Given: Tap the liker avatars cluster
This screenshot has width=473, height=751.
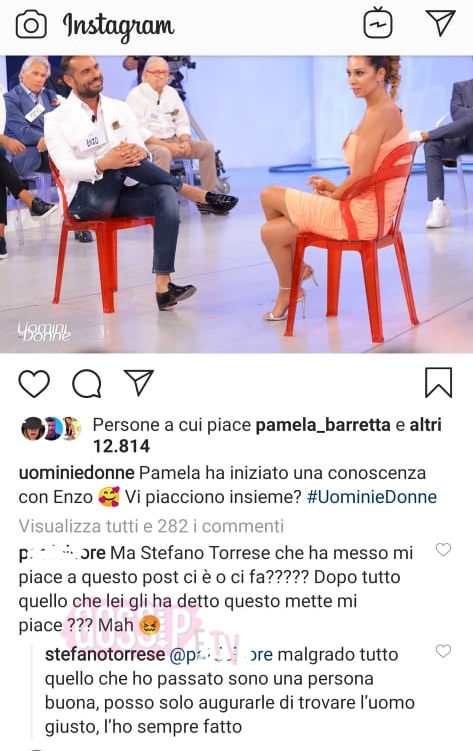Looking at the screenshot, I should click(51, 428).
